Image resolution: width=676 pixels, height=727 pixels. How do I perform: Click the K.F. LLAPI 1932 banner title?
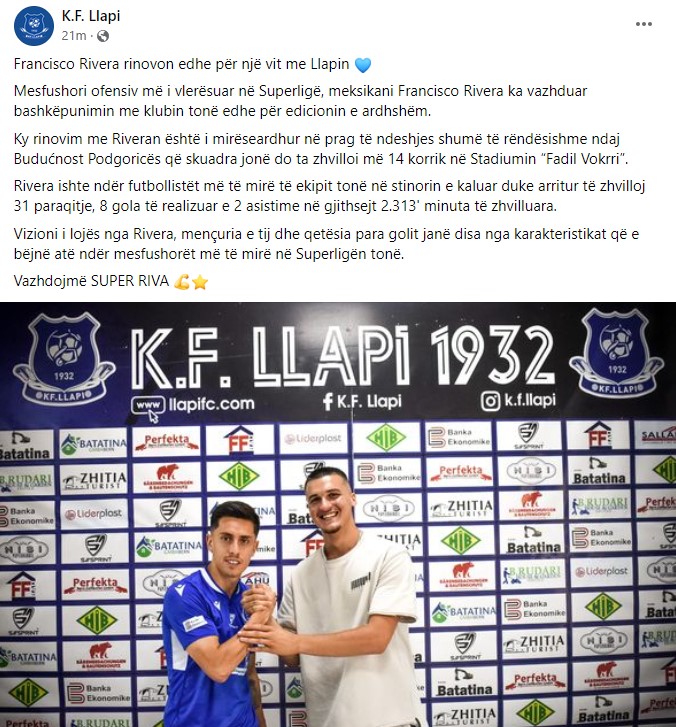tap(342, 356)
